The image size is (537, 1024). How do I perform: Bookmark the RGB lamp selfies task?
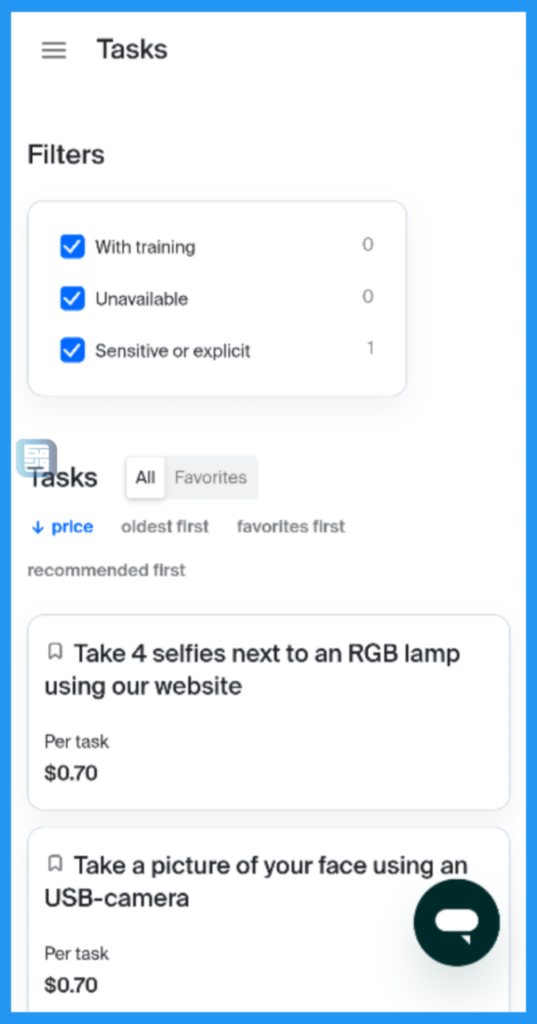coord(56,651)
